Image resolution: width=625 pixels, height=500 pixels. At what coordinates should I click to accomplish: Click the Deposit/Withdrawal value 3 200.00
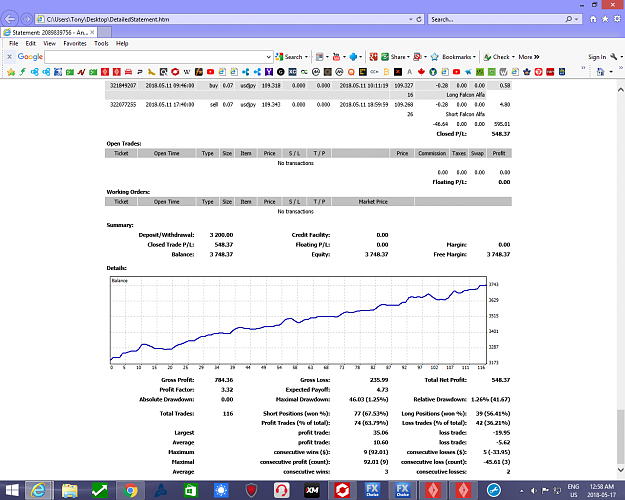click(x=222, y=235)
